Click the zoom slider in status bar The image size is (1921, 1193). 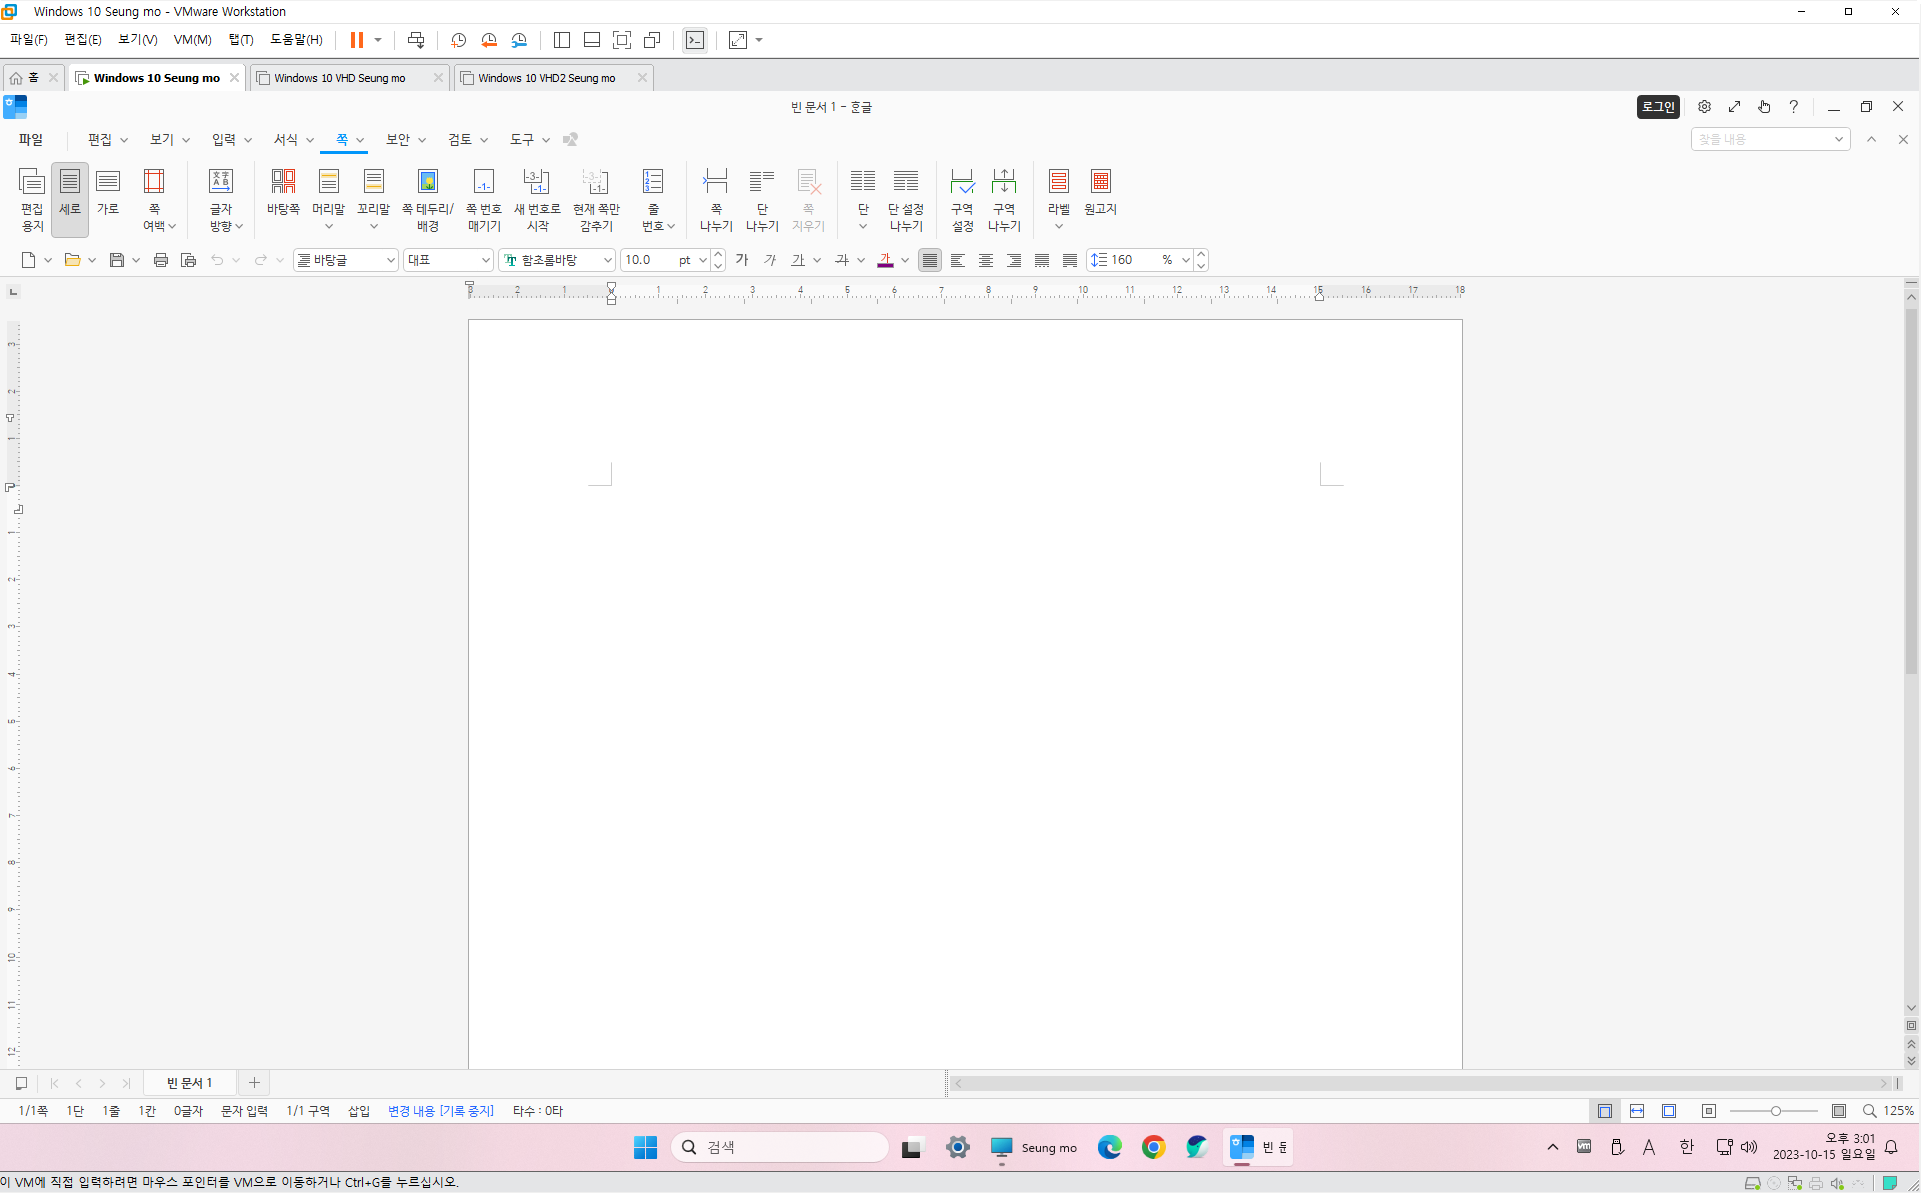pos(1775,1111)
